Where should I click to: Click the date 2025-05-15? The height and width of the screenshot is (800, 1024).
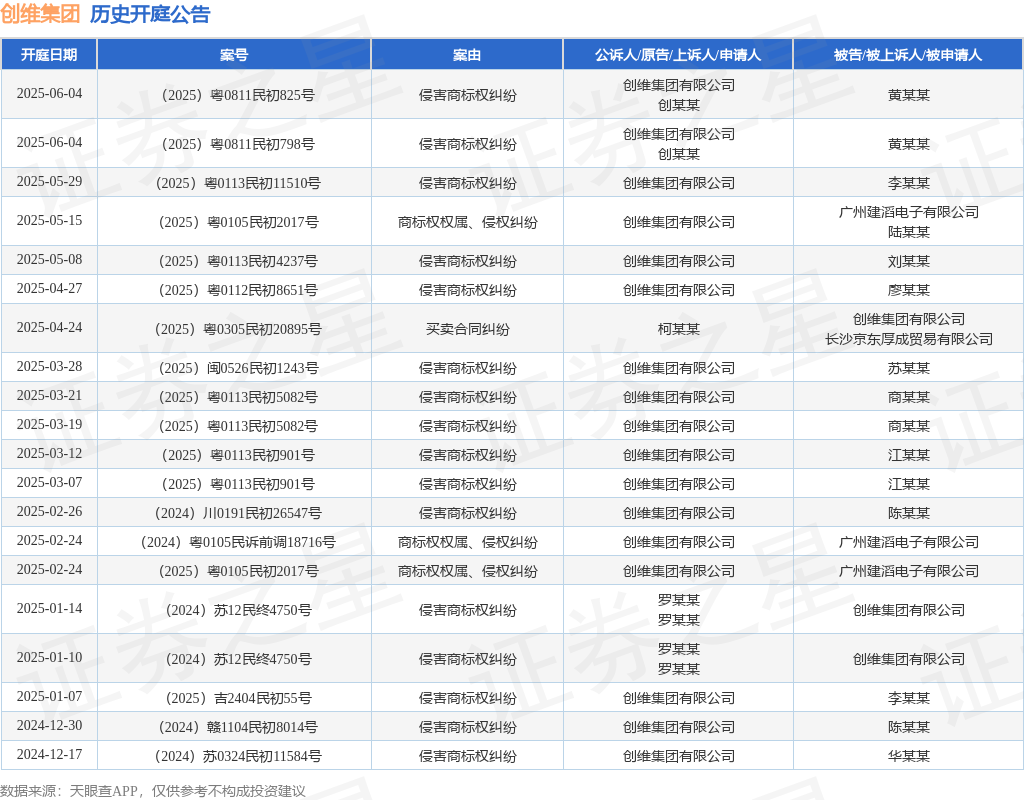pyautogui.click(x=50, y=221)
